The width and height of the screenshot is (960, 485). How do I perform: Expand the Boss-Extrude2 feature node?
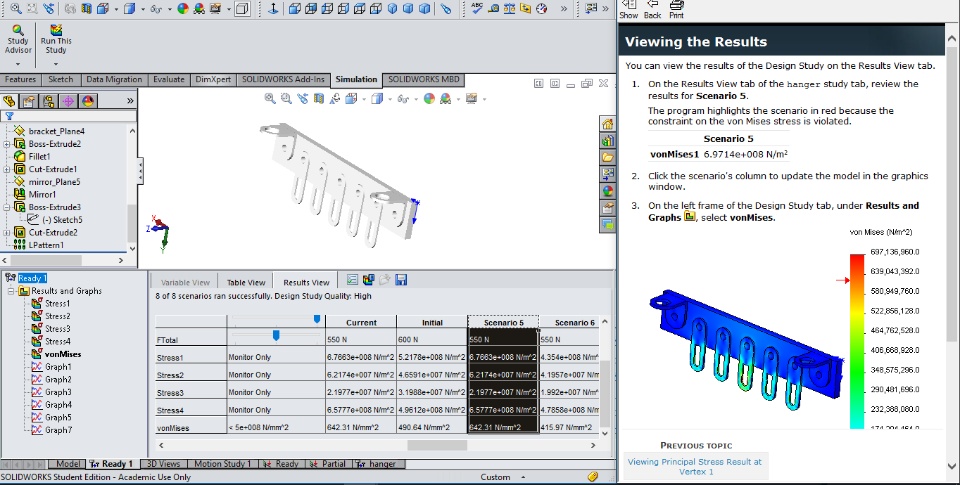click(7, 144)
